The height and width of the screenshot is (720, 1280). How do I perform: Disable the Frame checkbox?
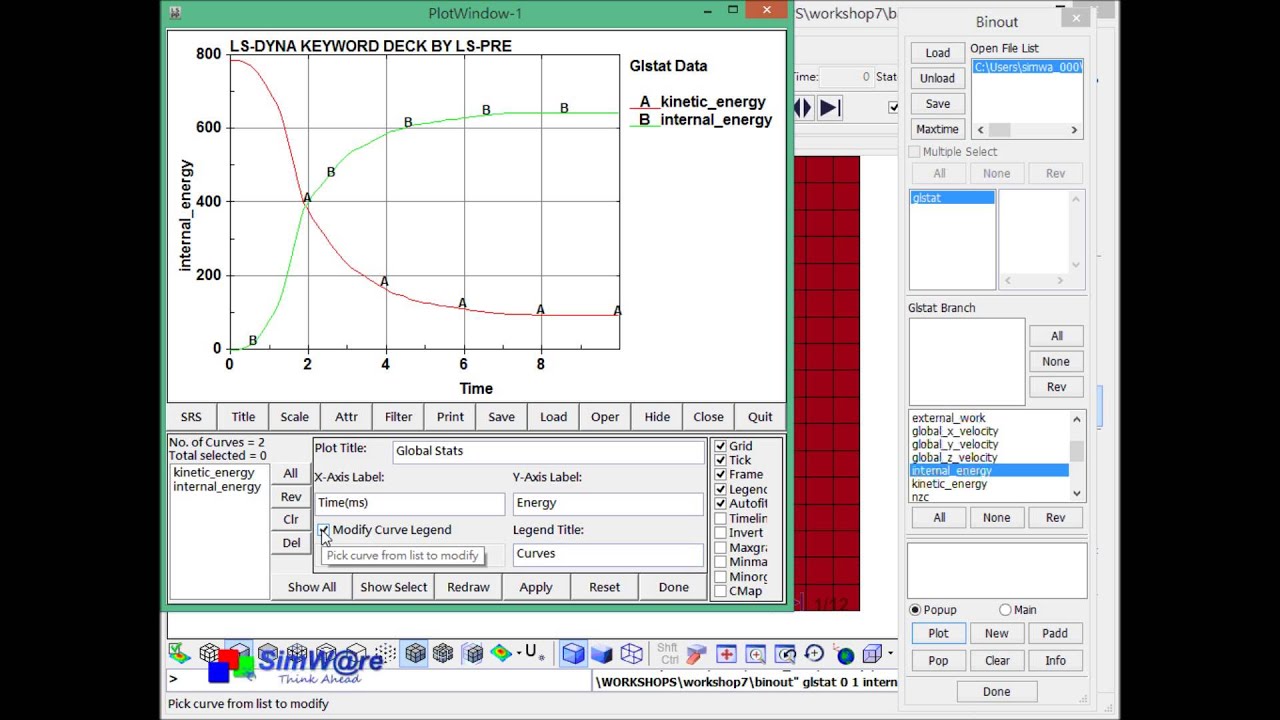[720, 474]
